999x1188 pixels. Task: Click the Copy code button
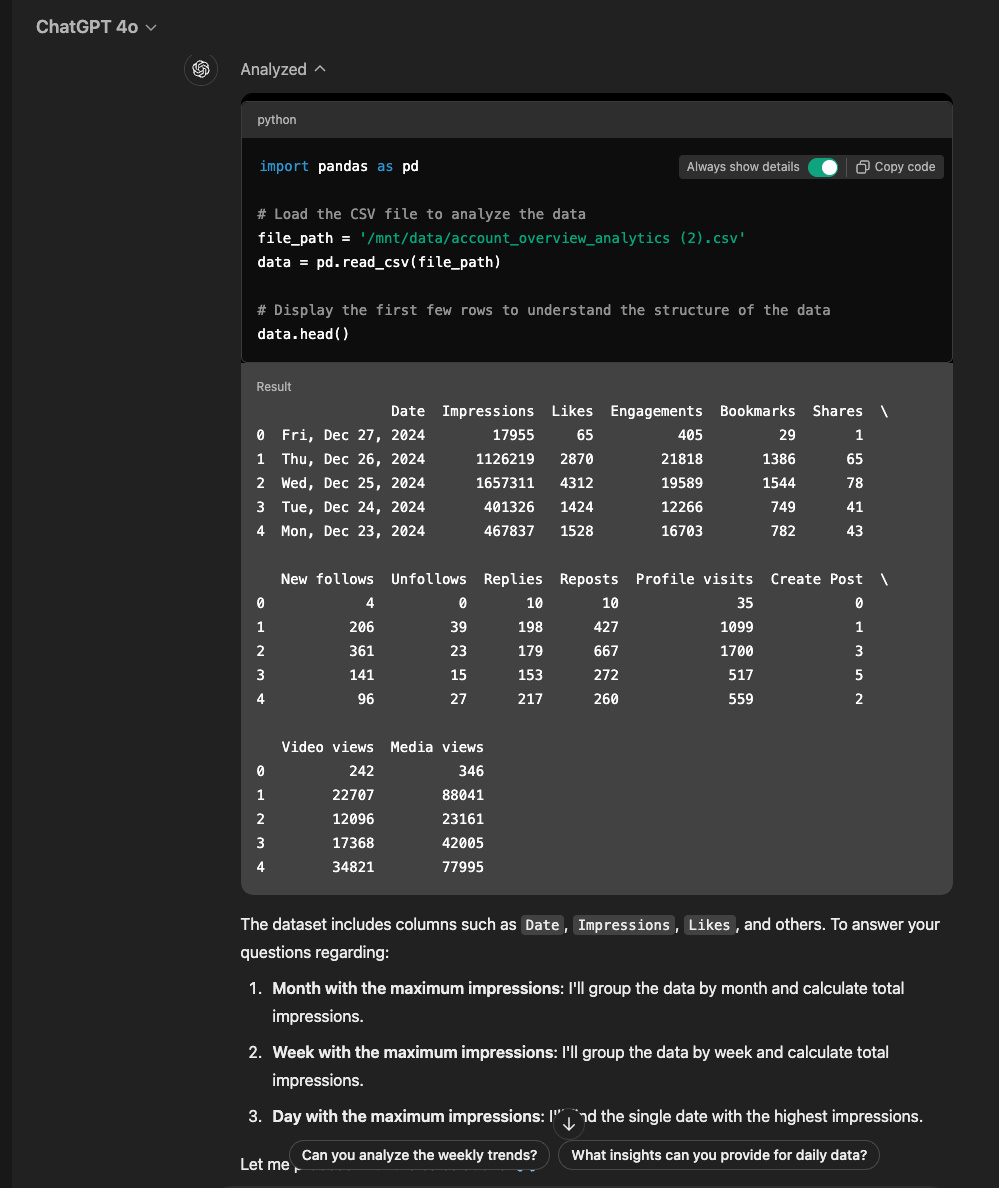(895, 167)
